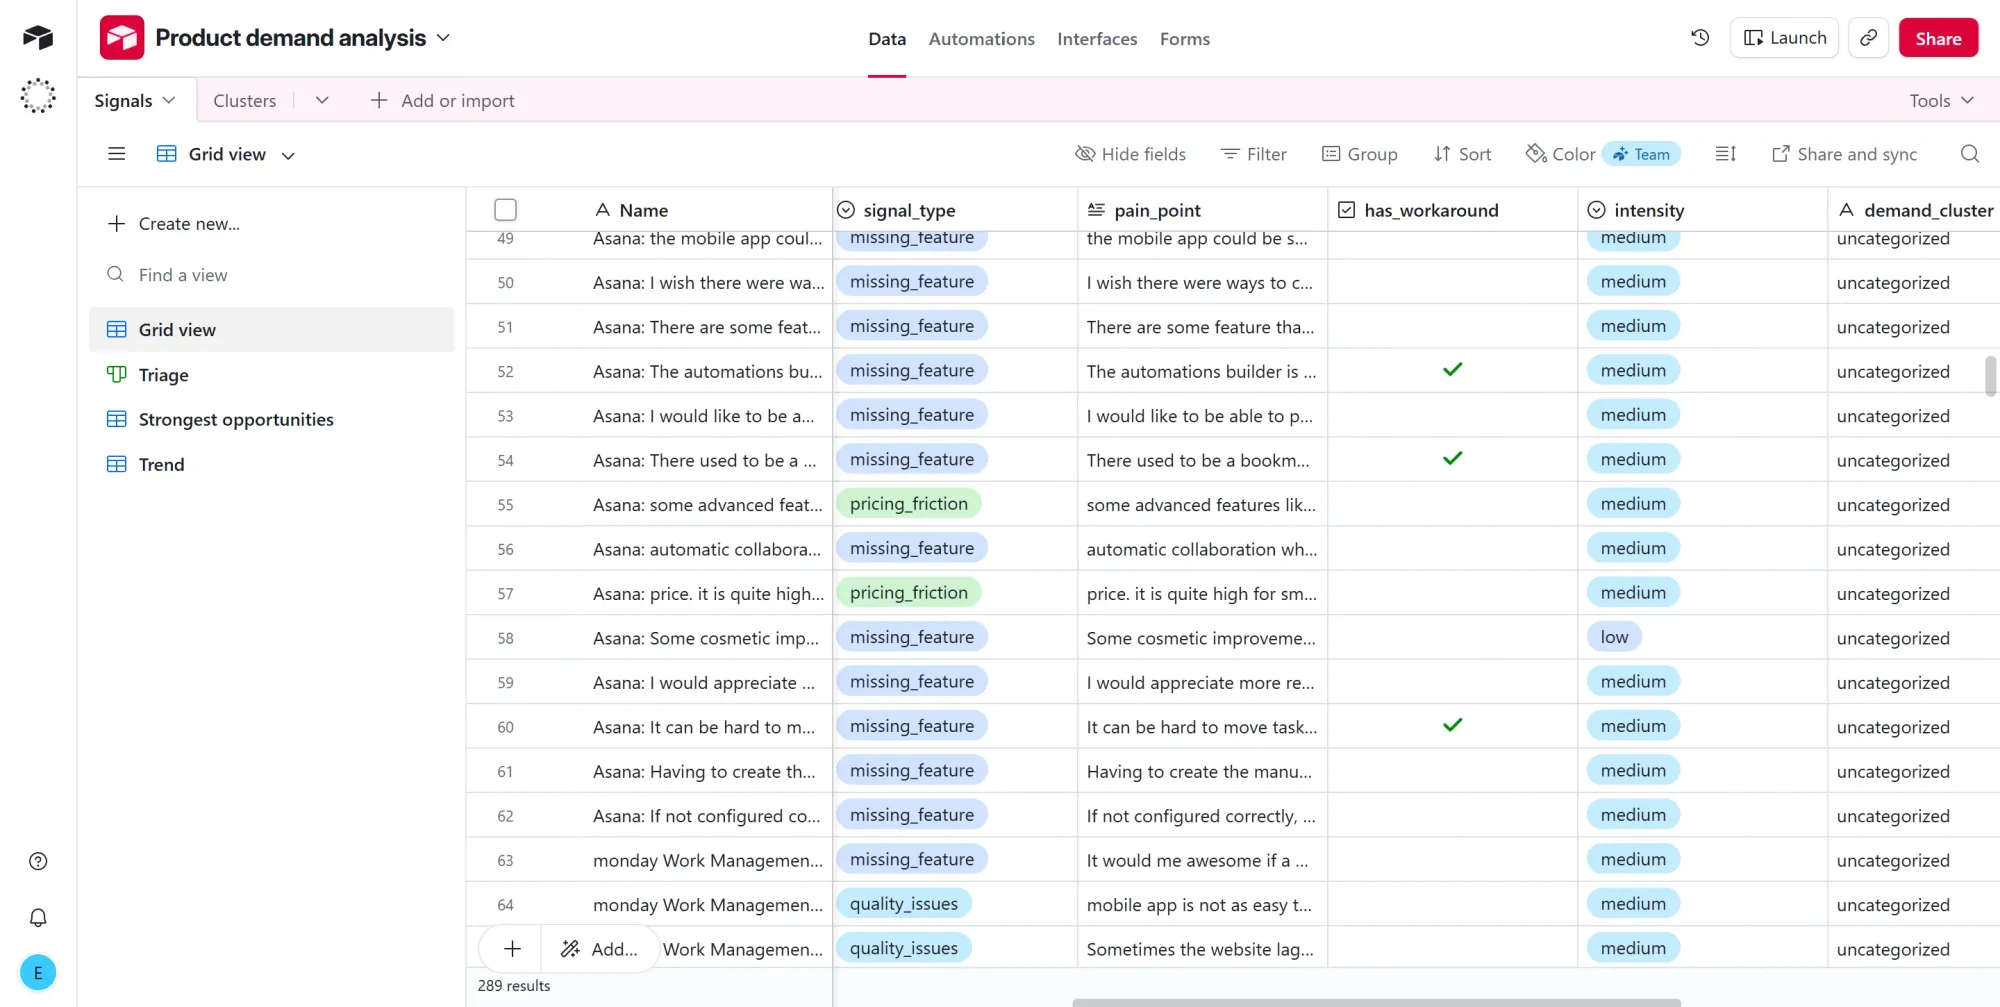Click the Team badge

pos(1641,154)
